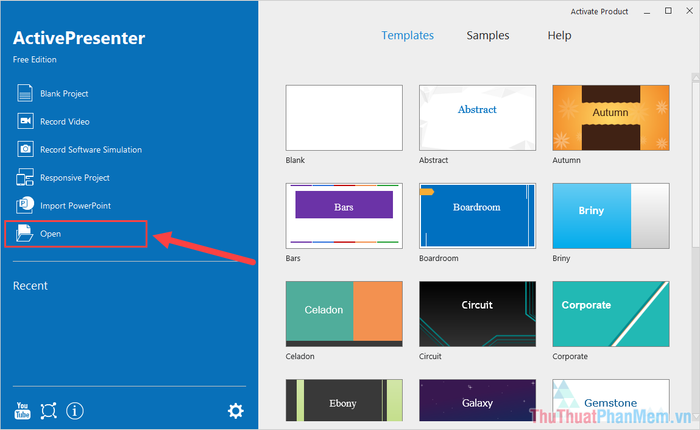This screenshot has width=700, height=430.
Task: Open the YouTube icon in bottom bar
Action: (x=22, y=411)
